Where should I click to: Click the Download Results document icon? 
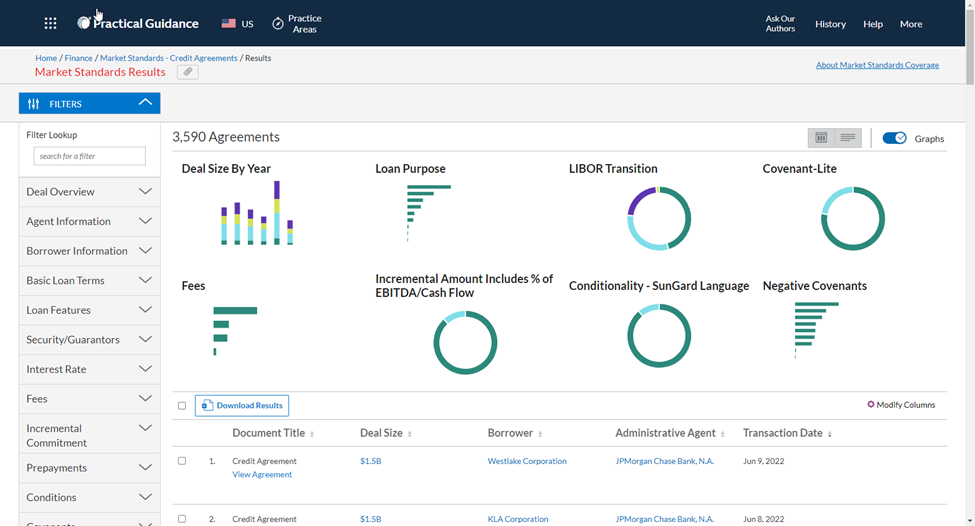pyautogui.click(x=207, y=405)
